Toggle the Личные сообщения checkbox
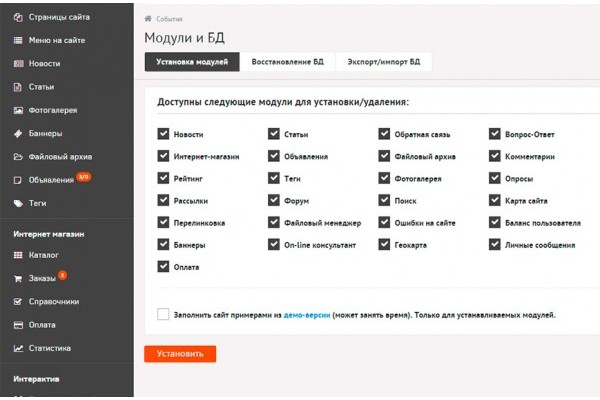This screenshot has height=400, width=600. pyautogui.click(x=495, y=244)
